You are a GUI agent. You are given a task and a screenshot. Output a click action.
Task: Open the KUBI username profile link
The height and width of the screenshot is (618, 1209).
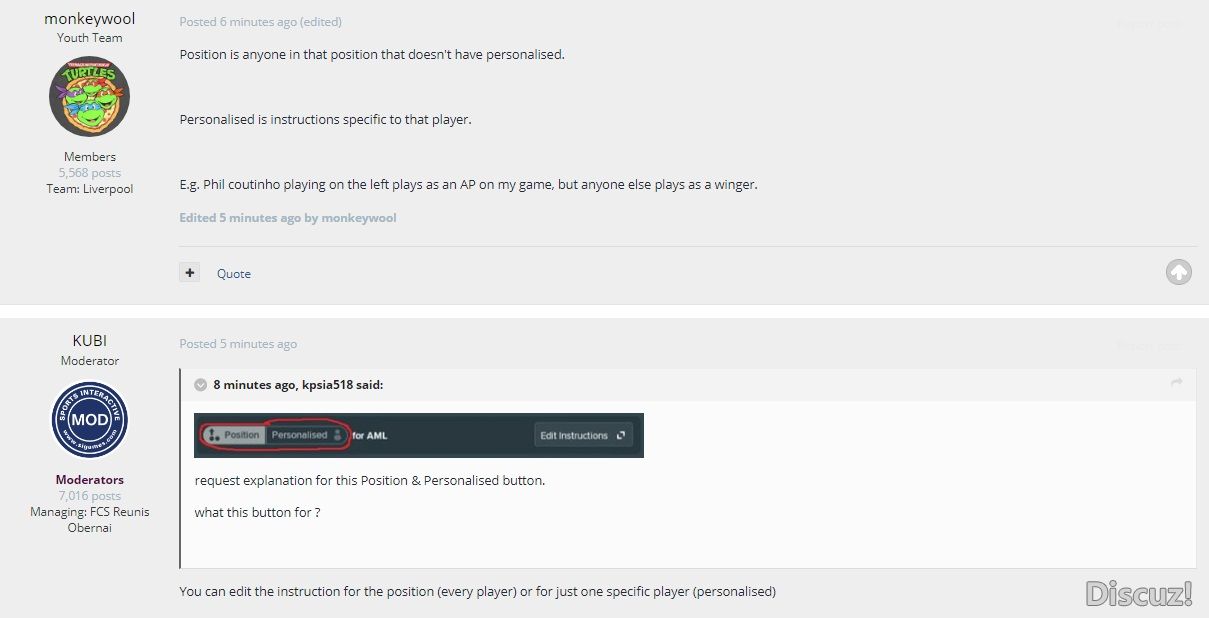click(90, 341)
